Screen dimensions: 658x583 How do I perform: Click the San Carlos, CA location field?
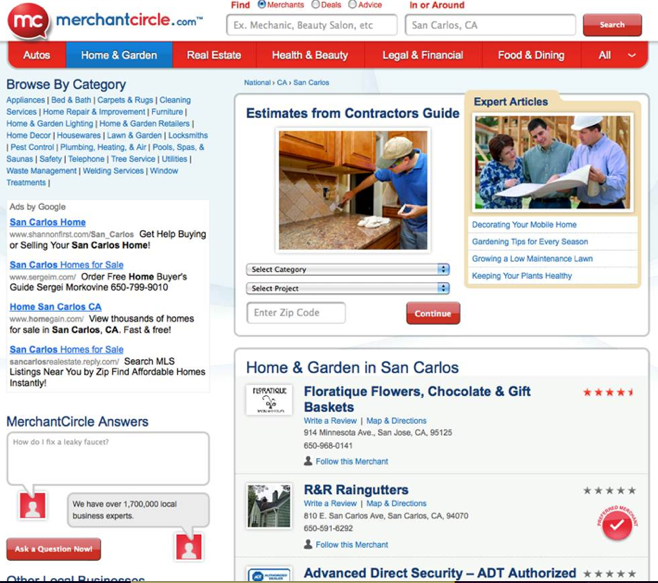click(490, 25)
